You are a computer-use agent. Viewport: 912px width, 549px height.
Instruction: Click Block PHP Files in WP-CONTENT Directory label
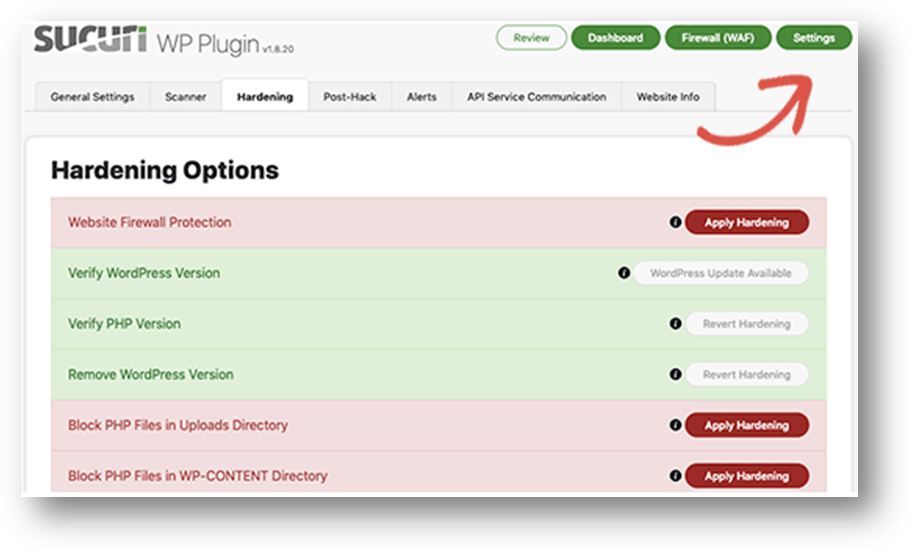click(198, 476)
